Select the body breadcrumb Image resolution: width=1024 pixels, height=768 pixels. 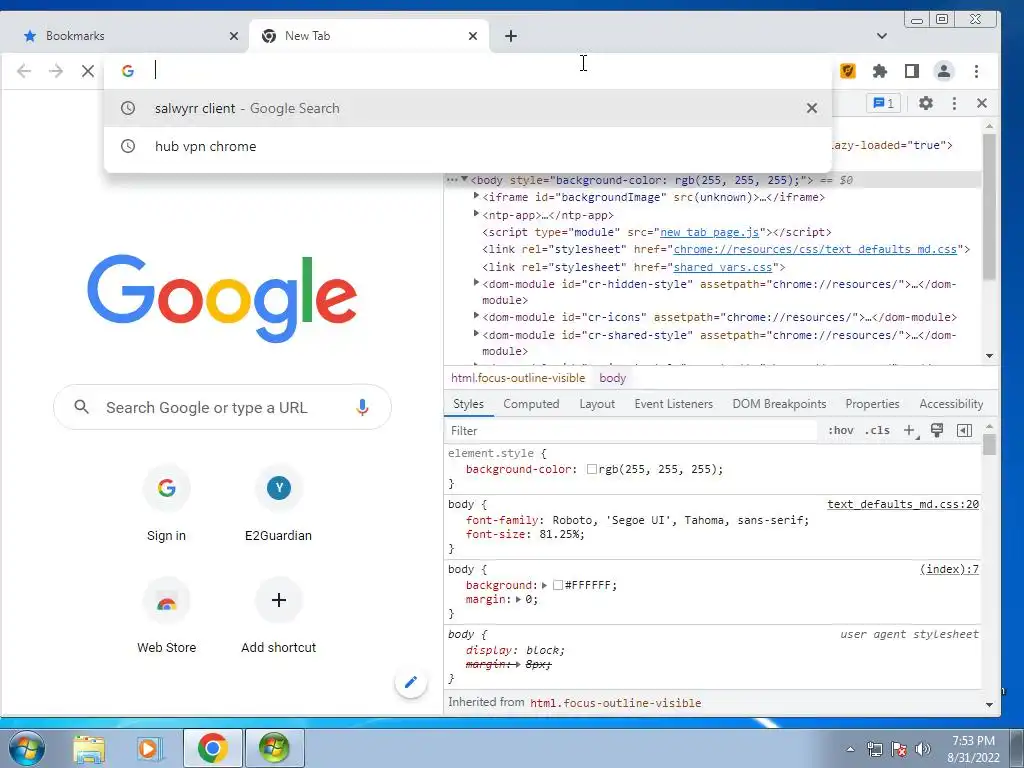point(613,378)
